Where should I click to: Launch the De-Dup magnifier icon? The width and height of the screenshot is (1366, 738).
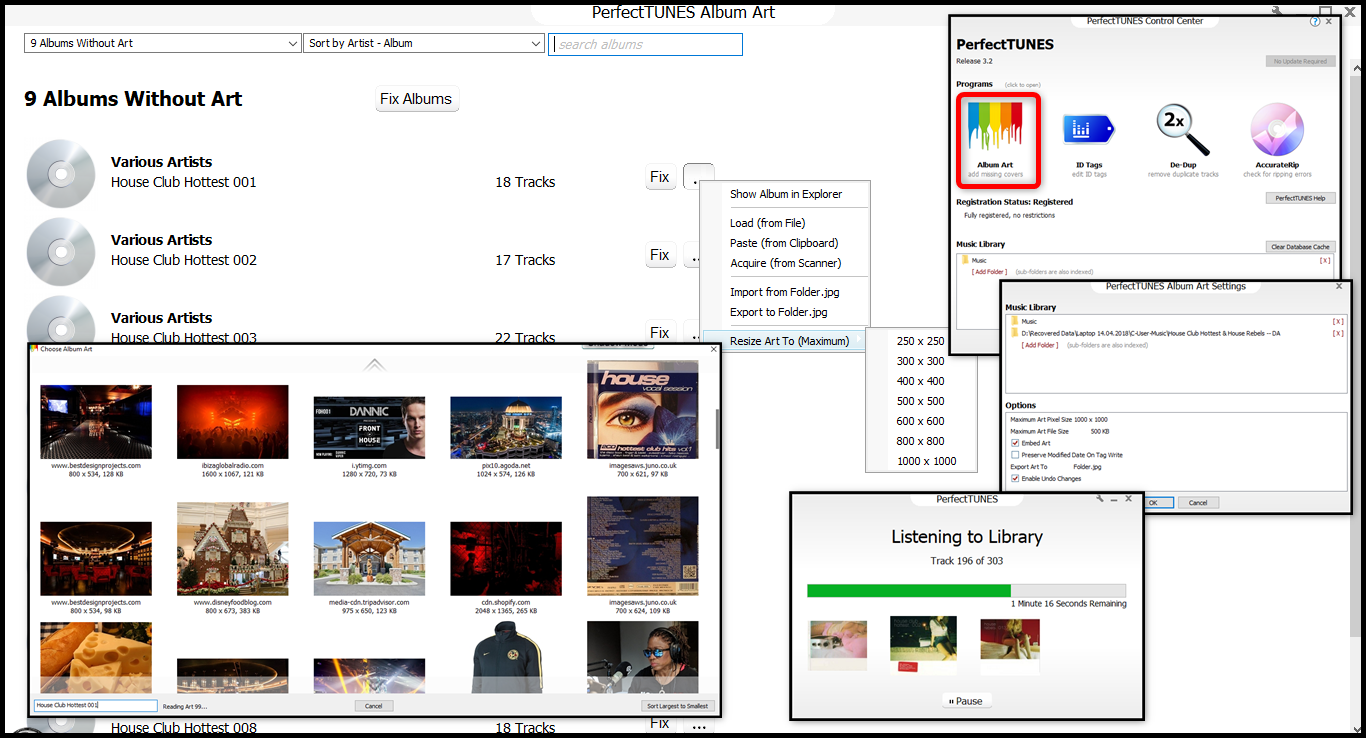1183,129
